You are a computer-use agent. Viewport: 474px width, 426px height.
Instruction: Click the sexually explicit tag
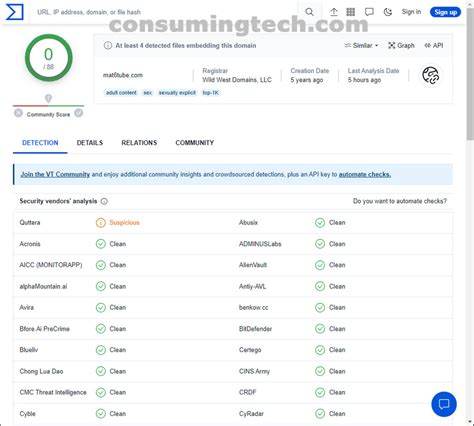[177, 93]
